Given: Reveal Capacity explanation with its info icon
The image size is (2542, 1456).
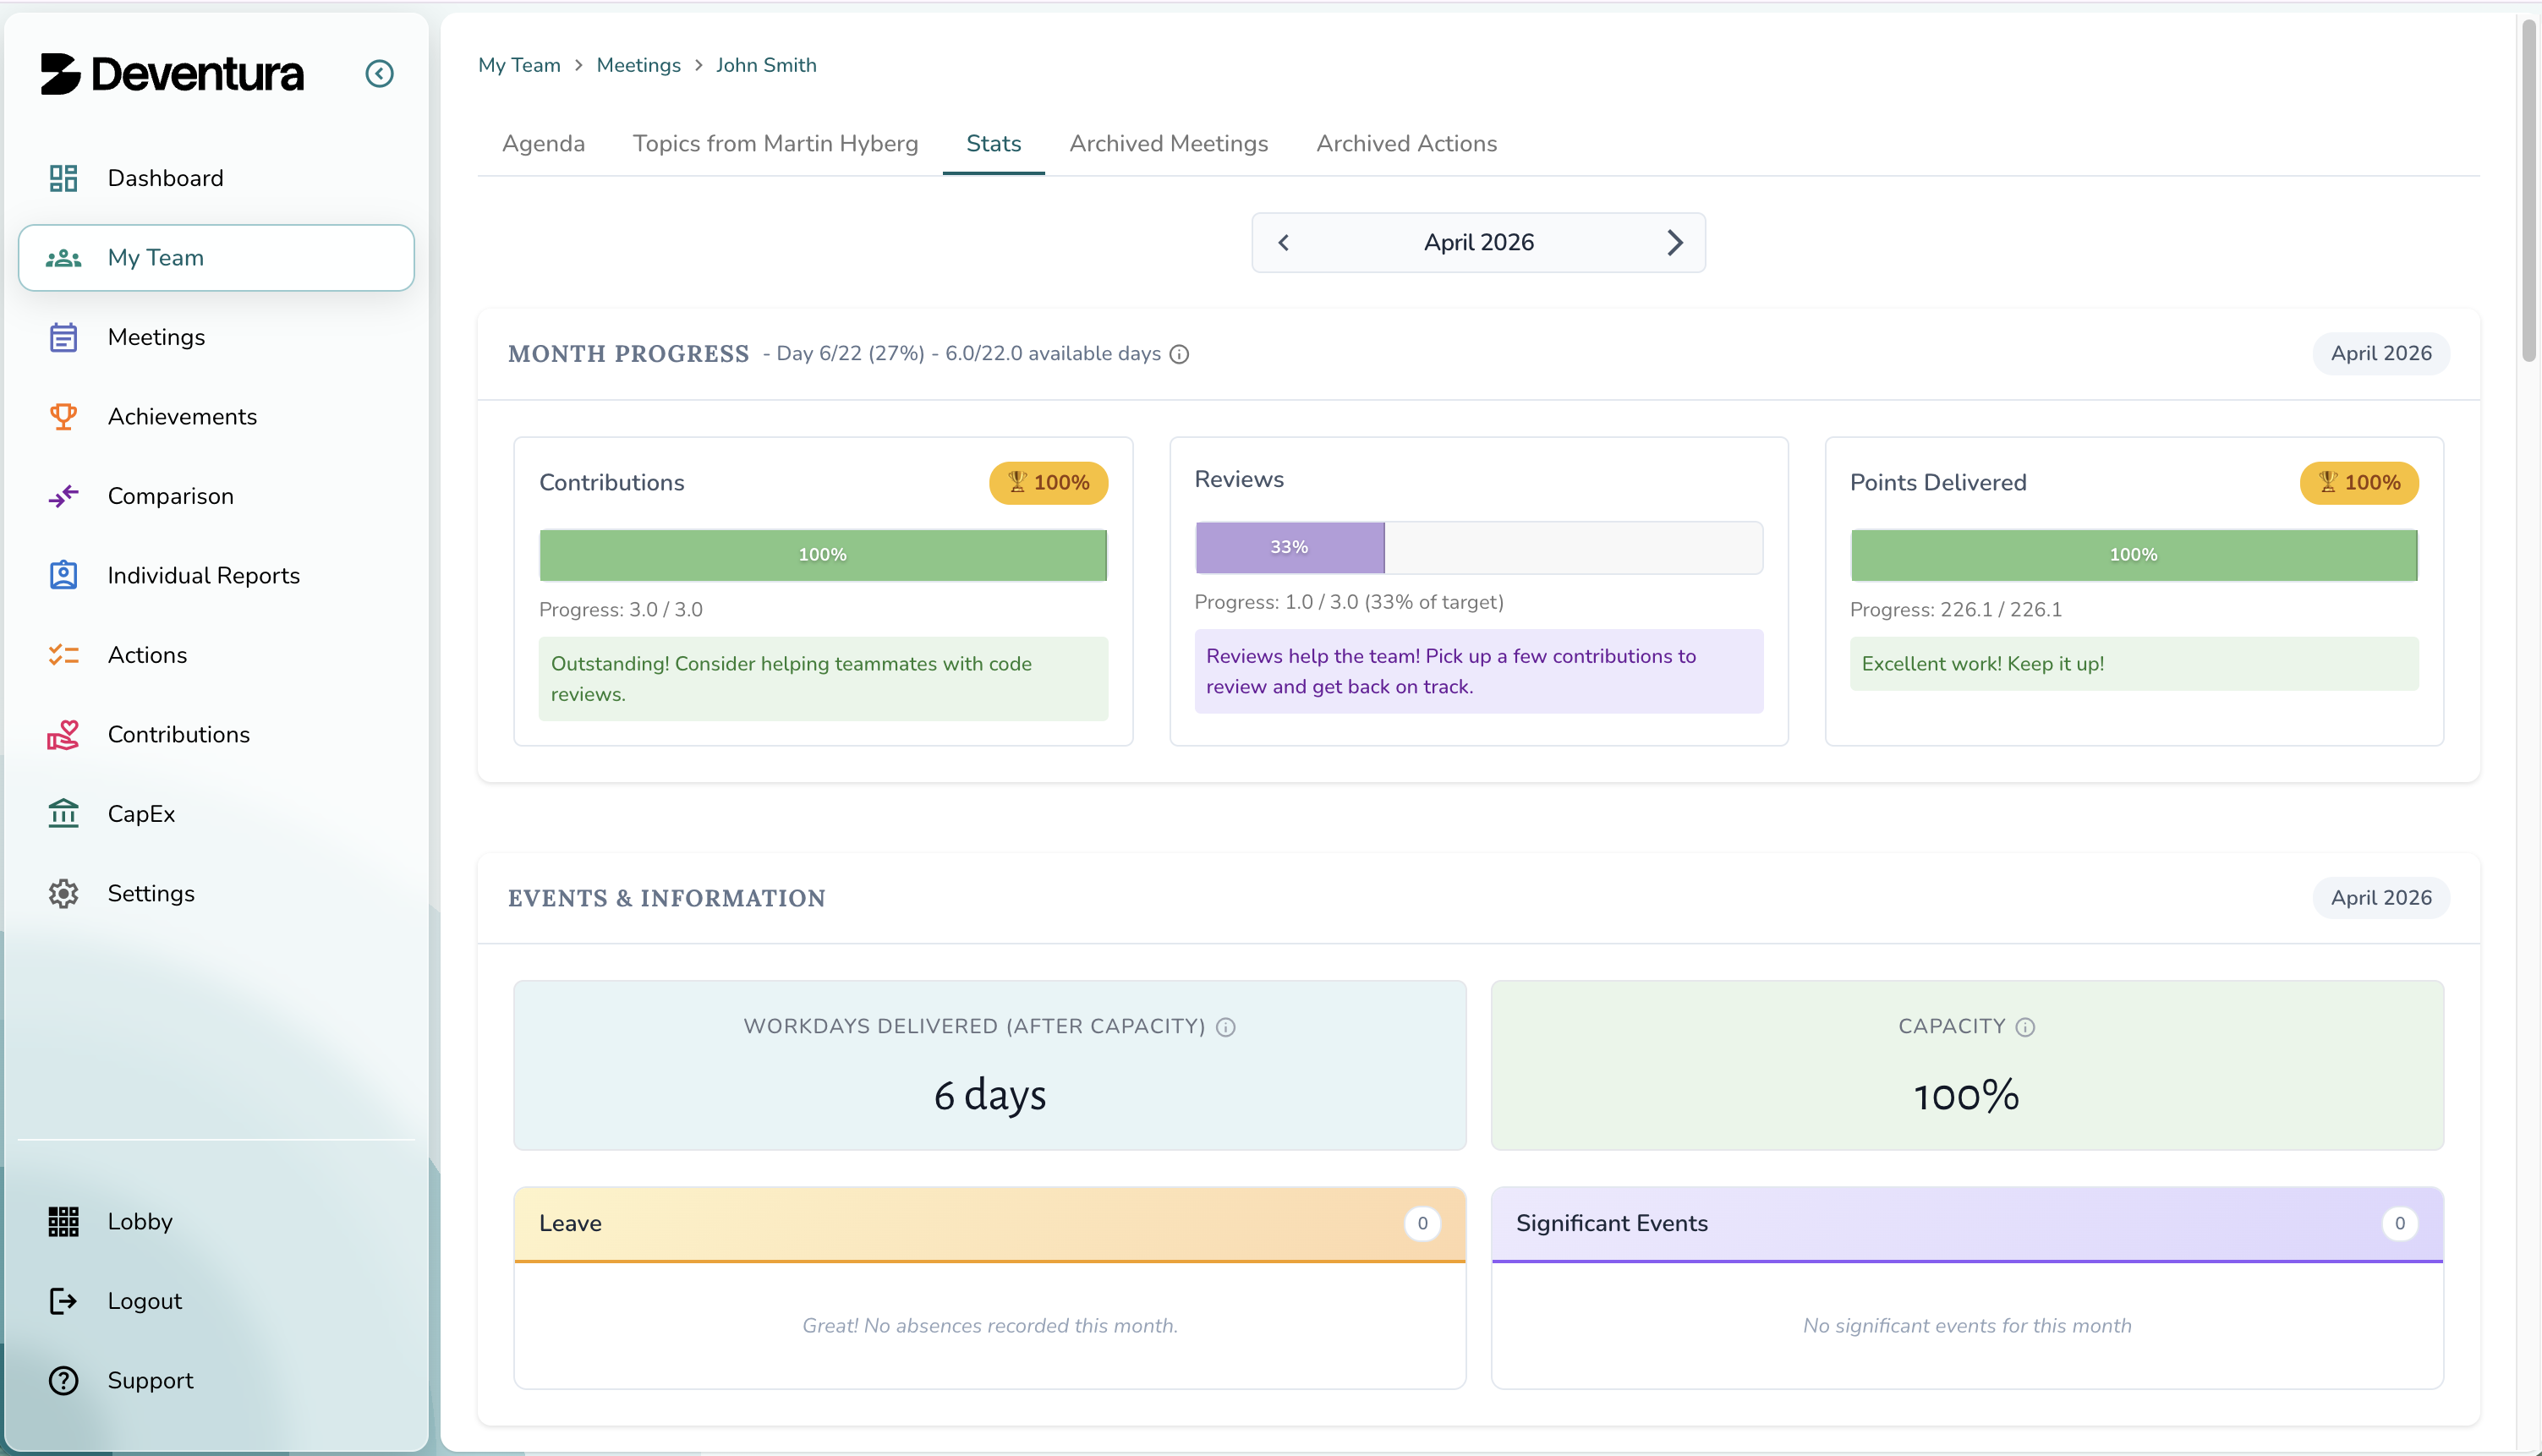Looking at the screenshot, I should point(2027,1026).
